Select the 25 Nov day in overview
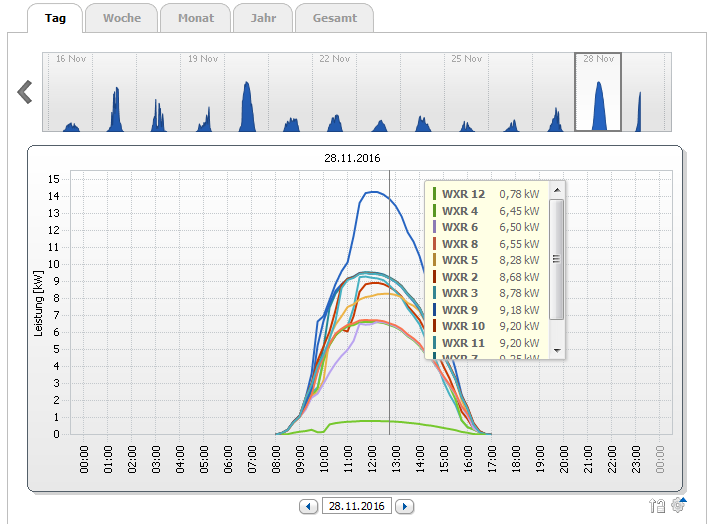This screenshot has width=711, height=524. [466, 92]
